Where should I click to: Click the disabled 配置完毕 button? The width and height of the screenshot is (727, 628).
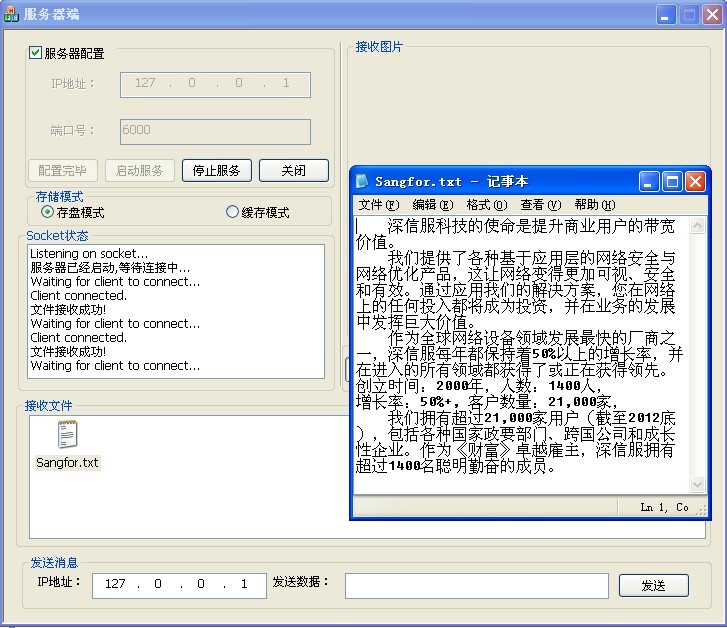63,171
